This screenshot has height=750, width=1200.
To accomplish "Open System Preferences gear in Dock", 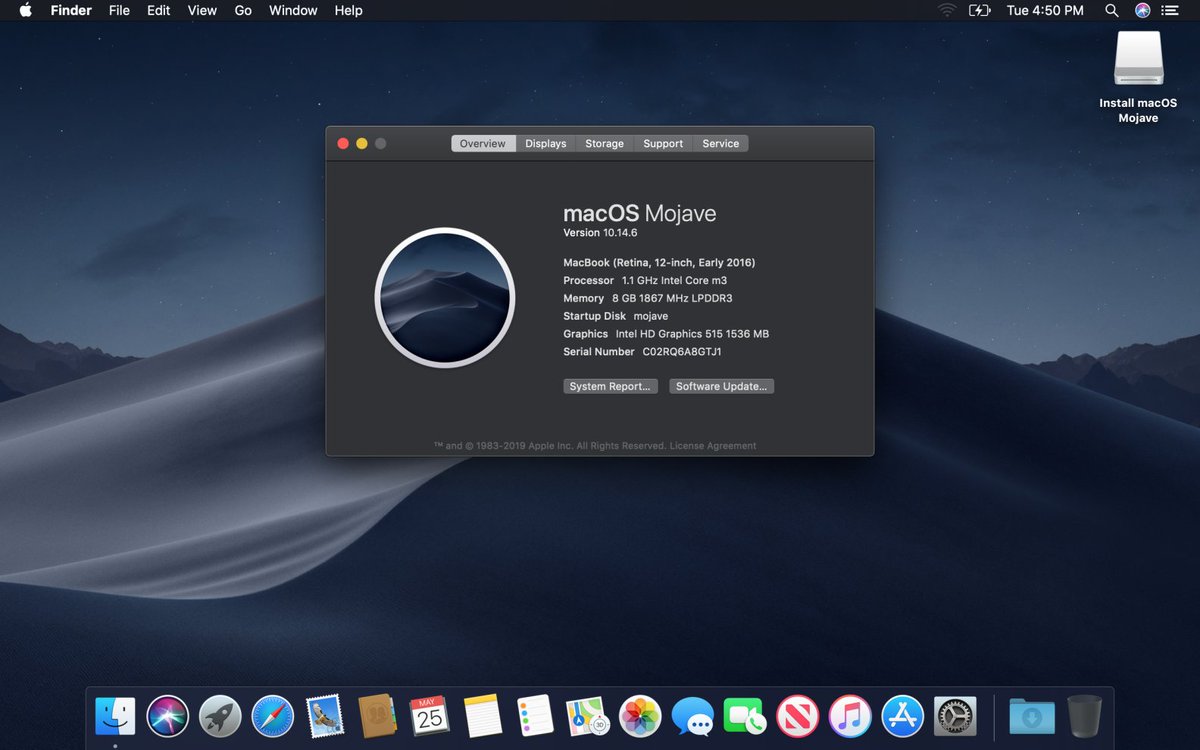I will click(x=955, y=716).
